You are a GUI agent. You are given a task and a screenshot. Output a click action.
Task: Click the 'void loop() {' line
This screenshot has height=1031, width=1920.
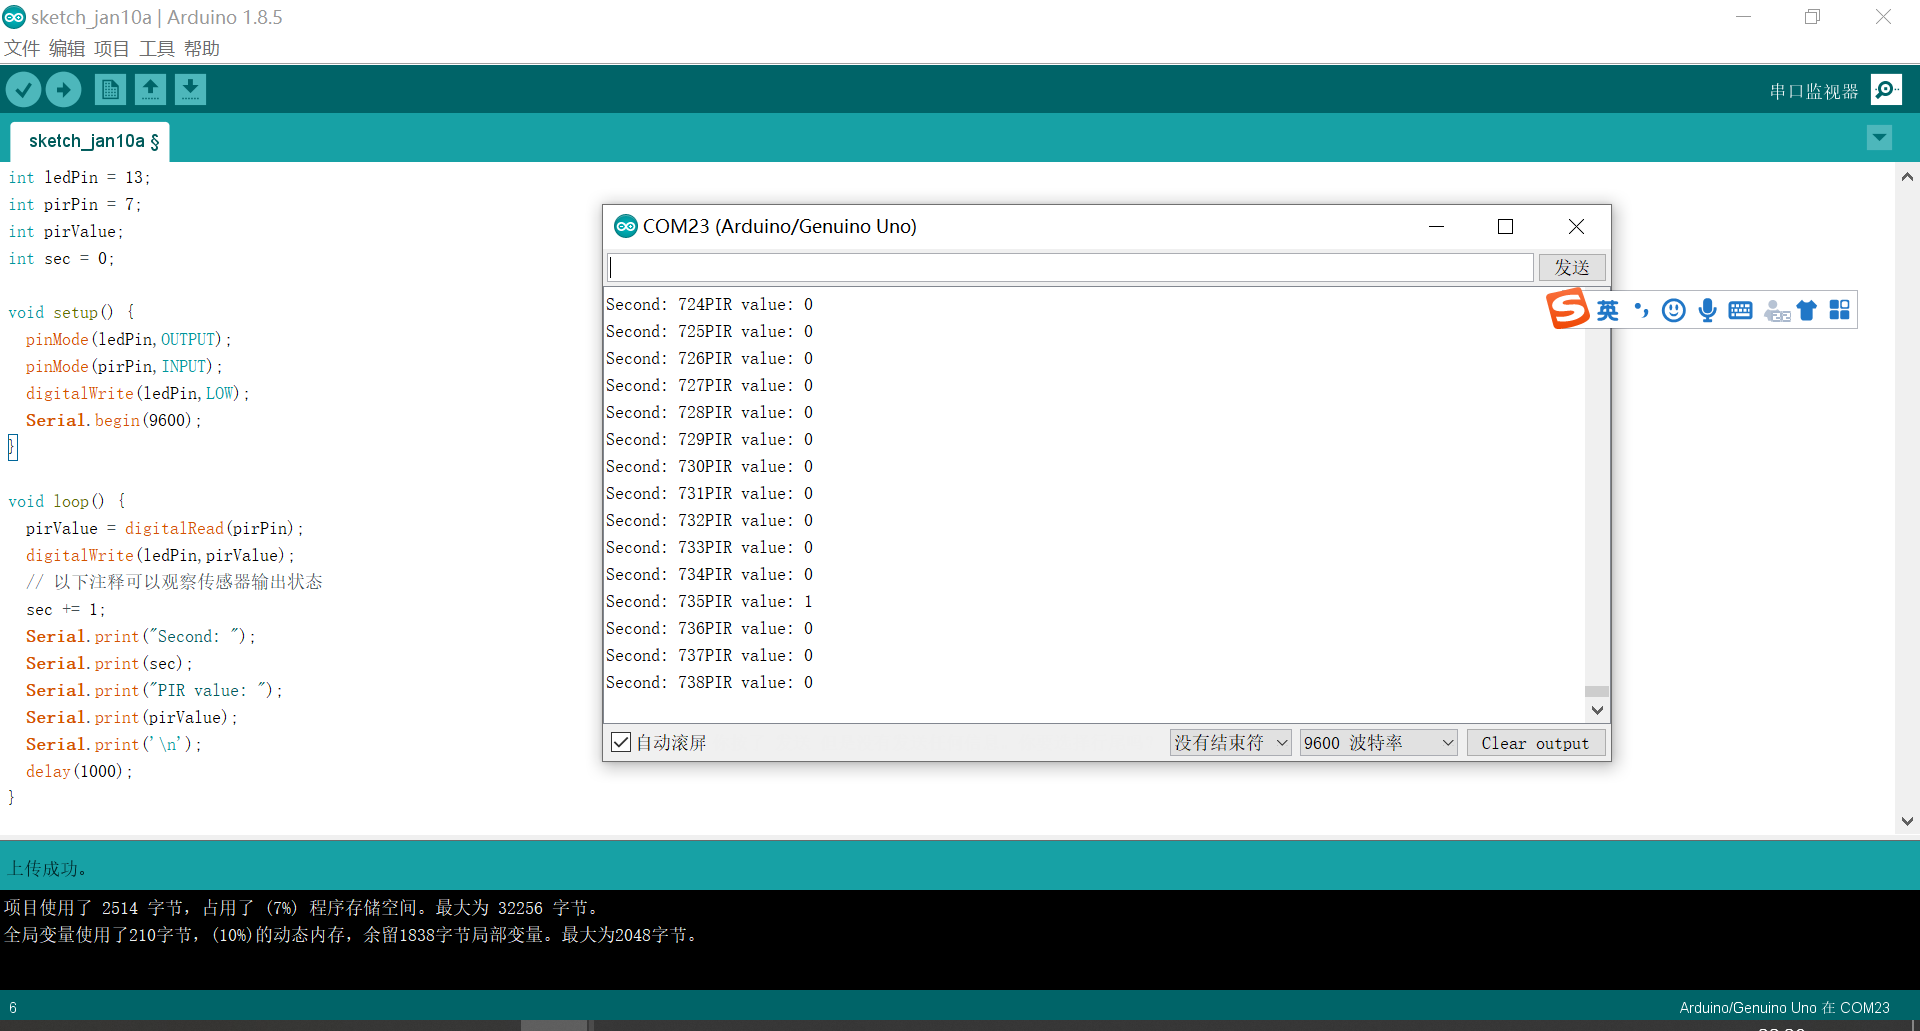coord(67,501)
